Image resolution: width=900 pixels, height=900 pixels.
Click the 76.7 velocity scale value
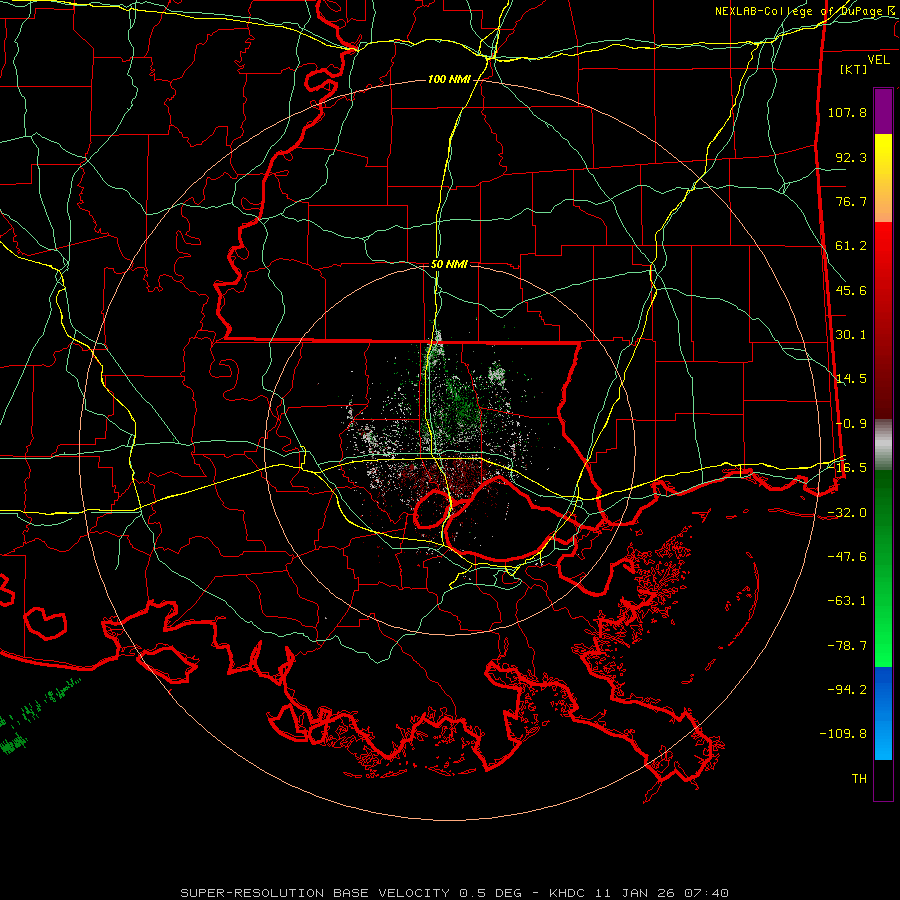click(x=851, y=201)
